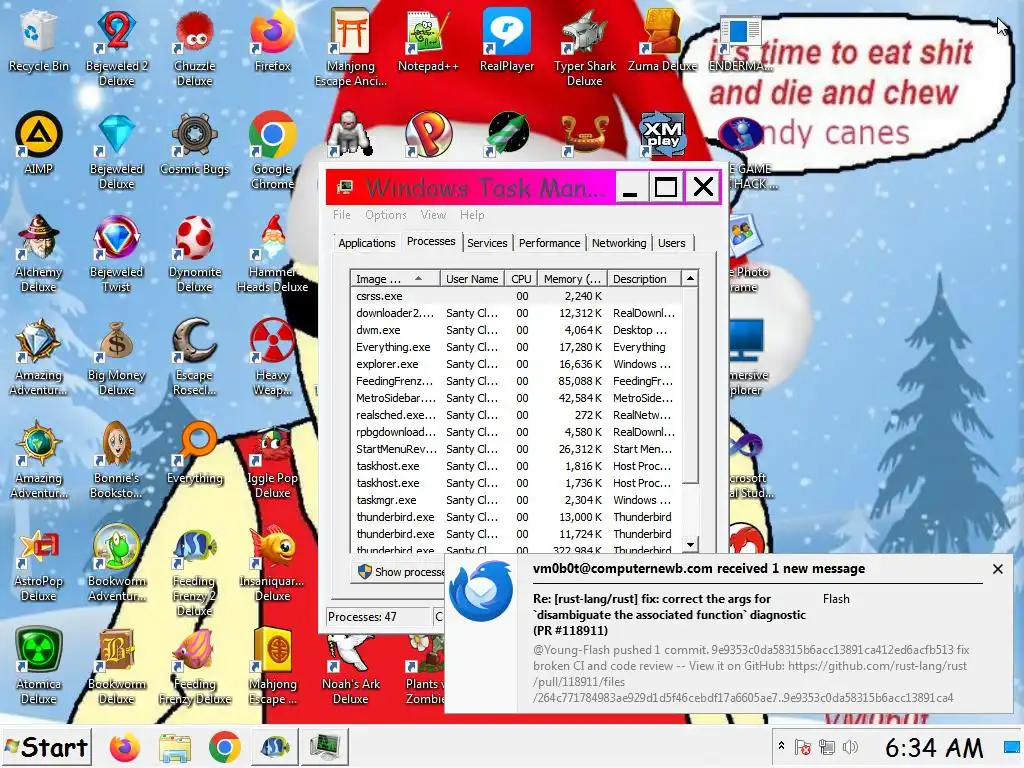The height and width of the screenshot is (768, 1024).
Task: Open Google Chrome desktop shortcut
Action: 272,150
